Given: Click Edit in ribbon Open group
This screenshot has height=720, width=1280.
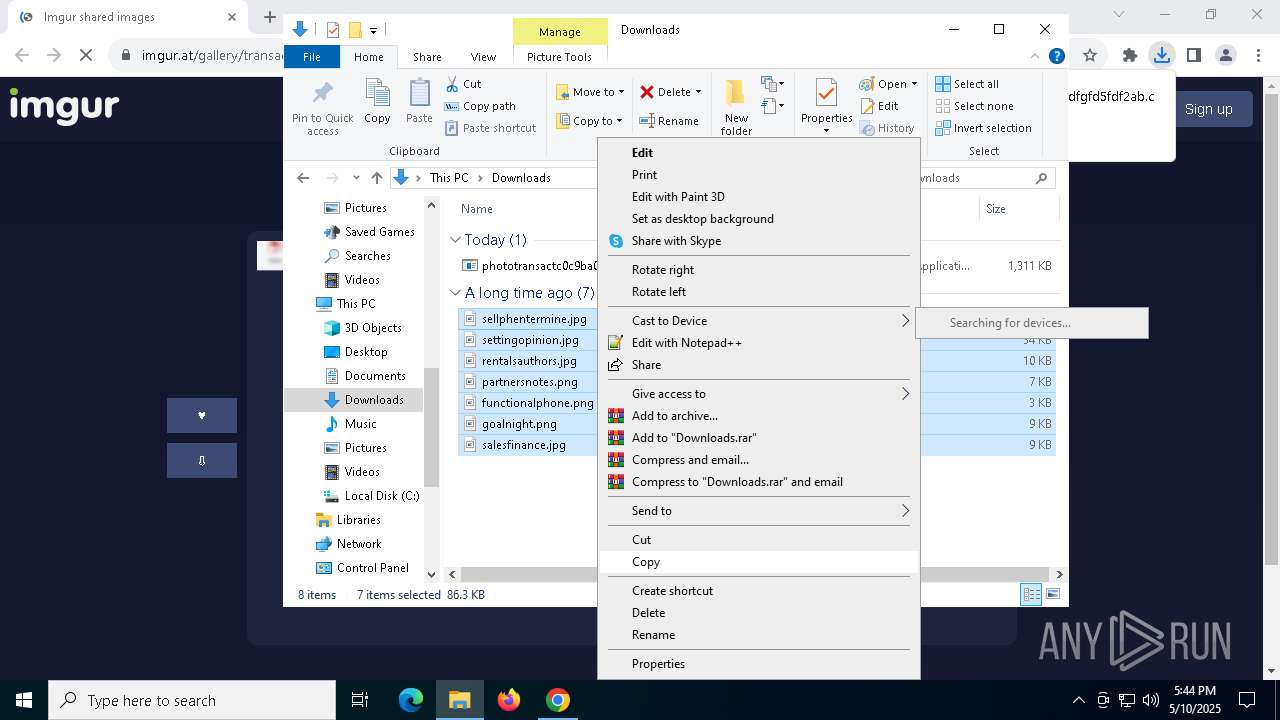Looking at the screenshot, I should pyautogui.click(x=879, y=106).
